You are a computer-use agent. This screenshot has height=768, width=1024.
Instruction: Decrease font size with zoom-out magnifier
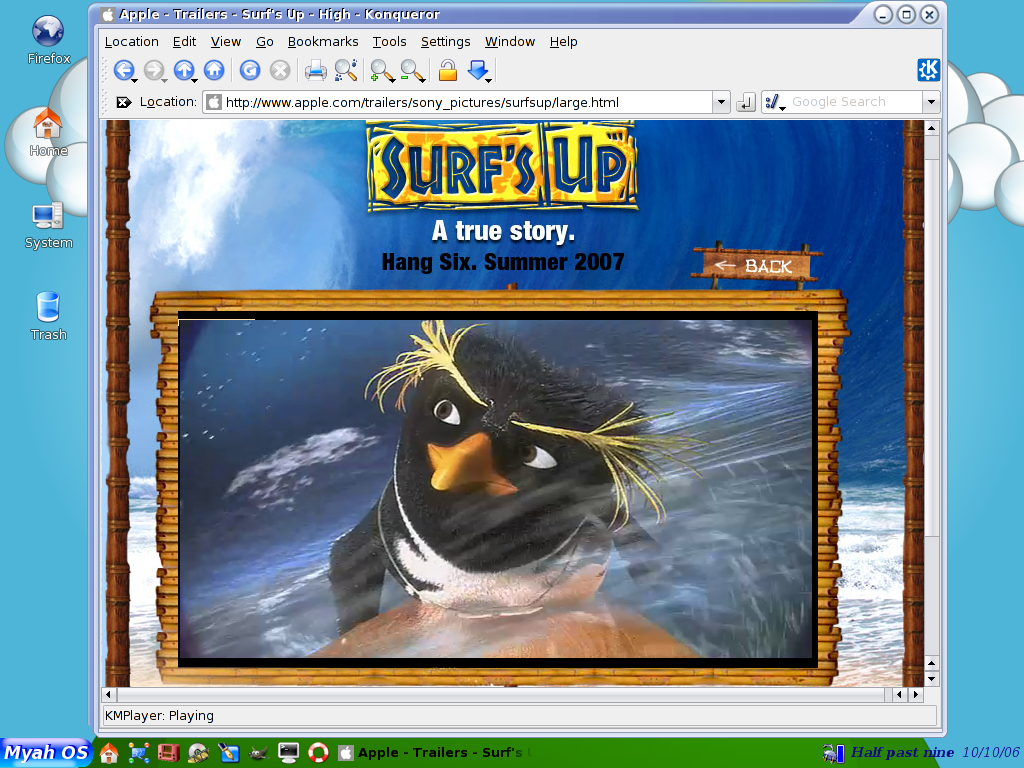[x=411, y=70]
